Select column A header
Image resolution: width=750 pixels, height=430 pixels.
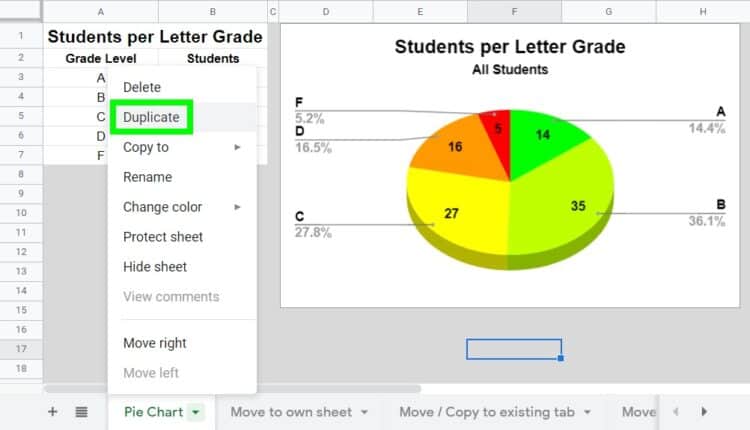(100, 11)
